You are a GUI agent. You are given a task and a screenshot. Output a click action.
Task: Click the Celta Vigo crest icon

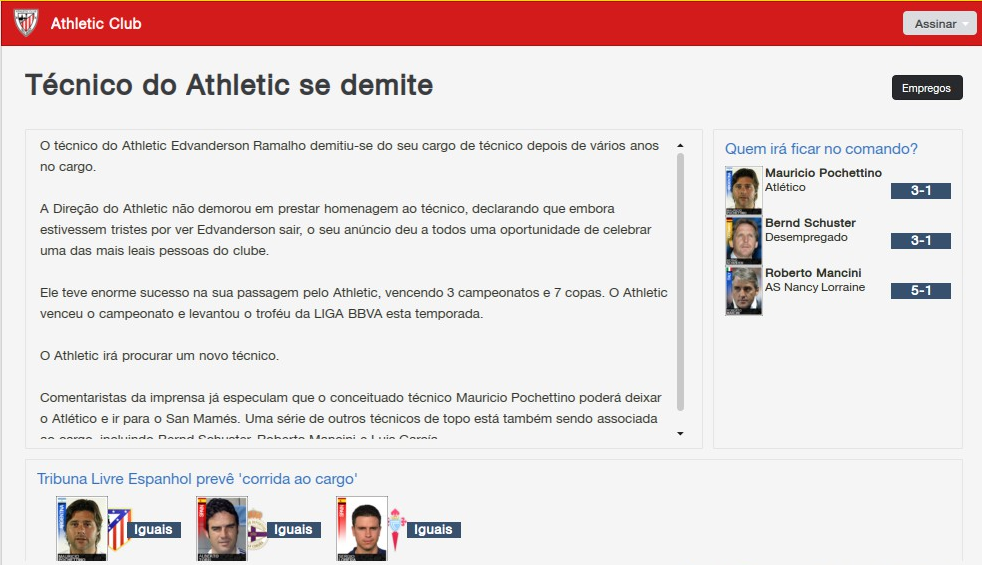click(x=398, y=530)
